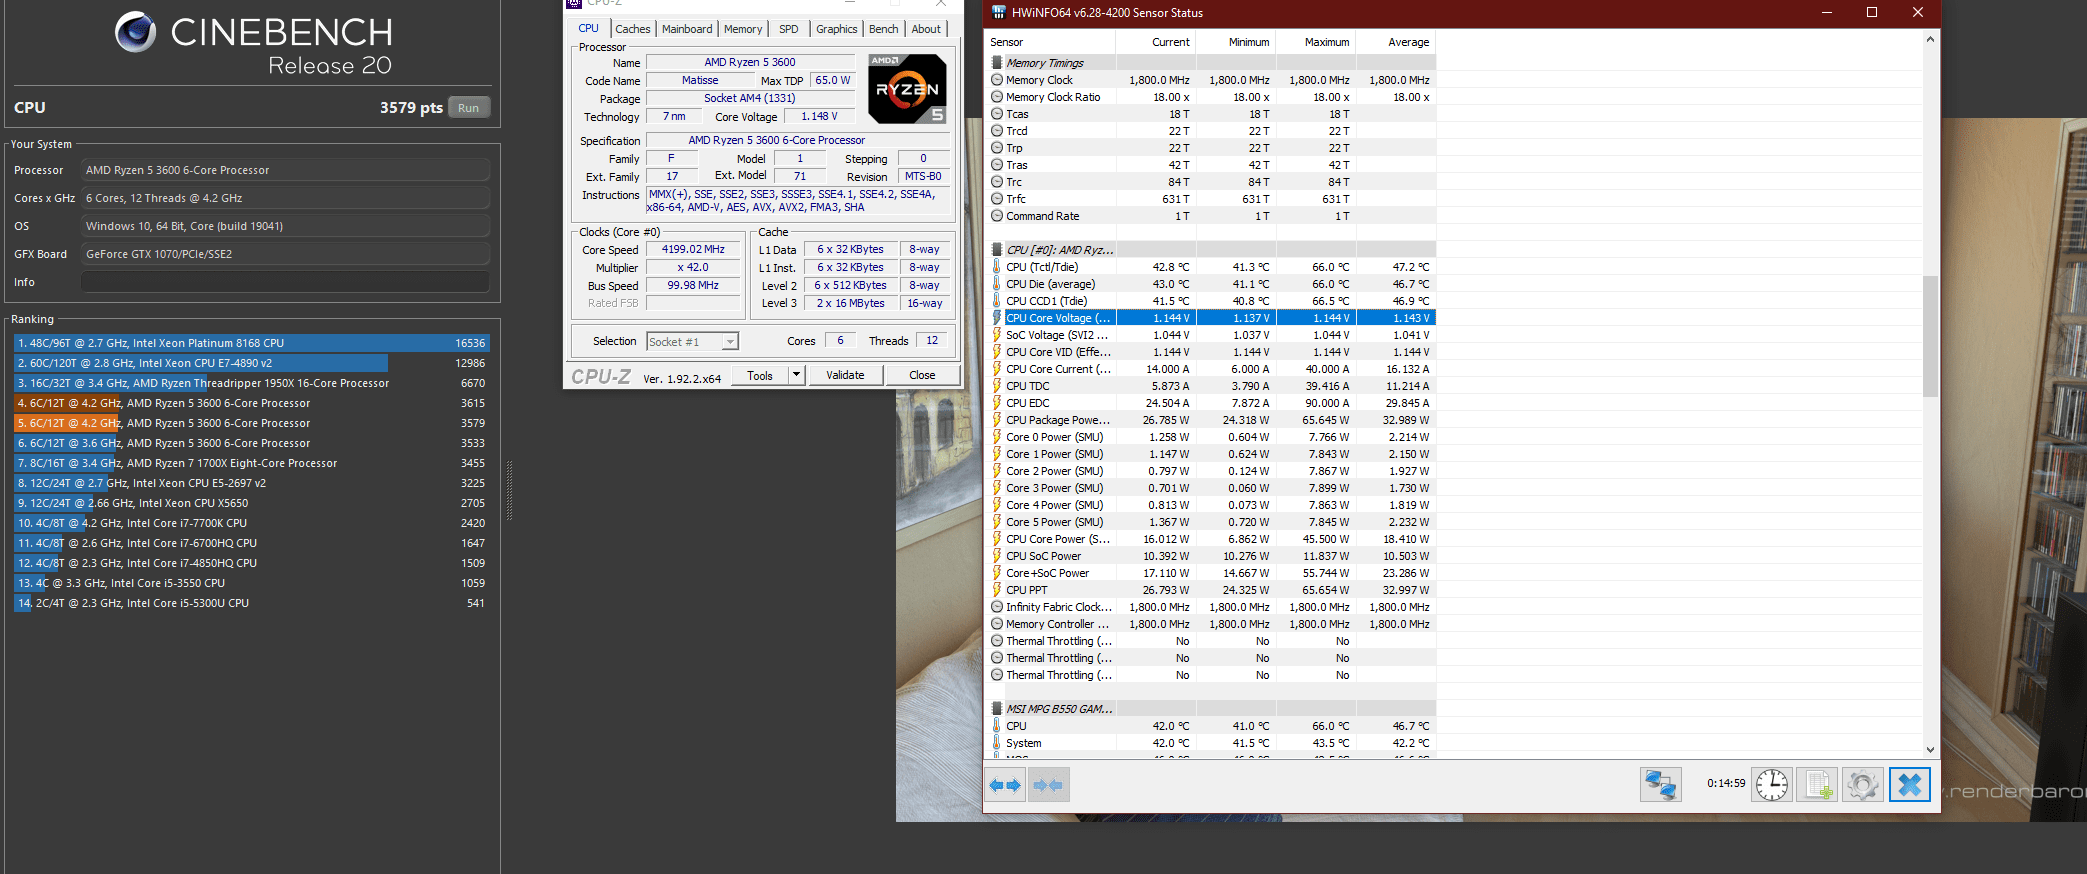Open the Socket #1 selection dropdown in CPU-Z
Image resolution: width=2087 pixels, height=874 pixels.
(x=730, y=342)
